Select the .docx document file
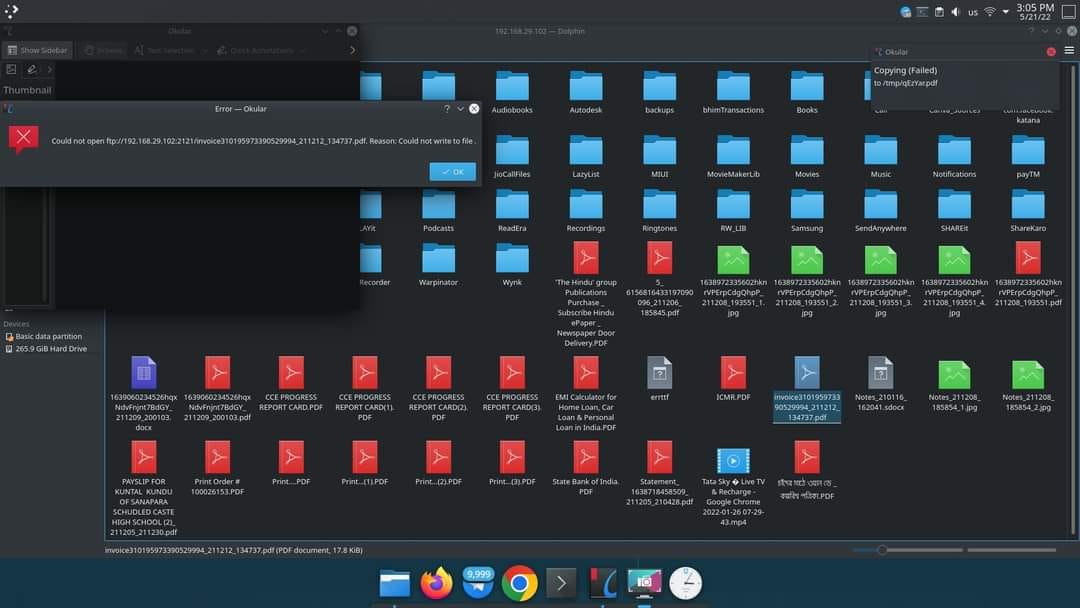This screenshot has width=1080, height=608. click(143, 394)
